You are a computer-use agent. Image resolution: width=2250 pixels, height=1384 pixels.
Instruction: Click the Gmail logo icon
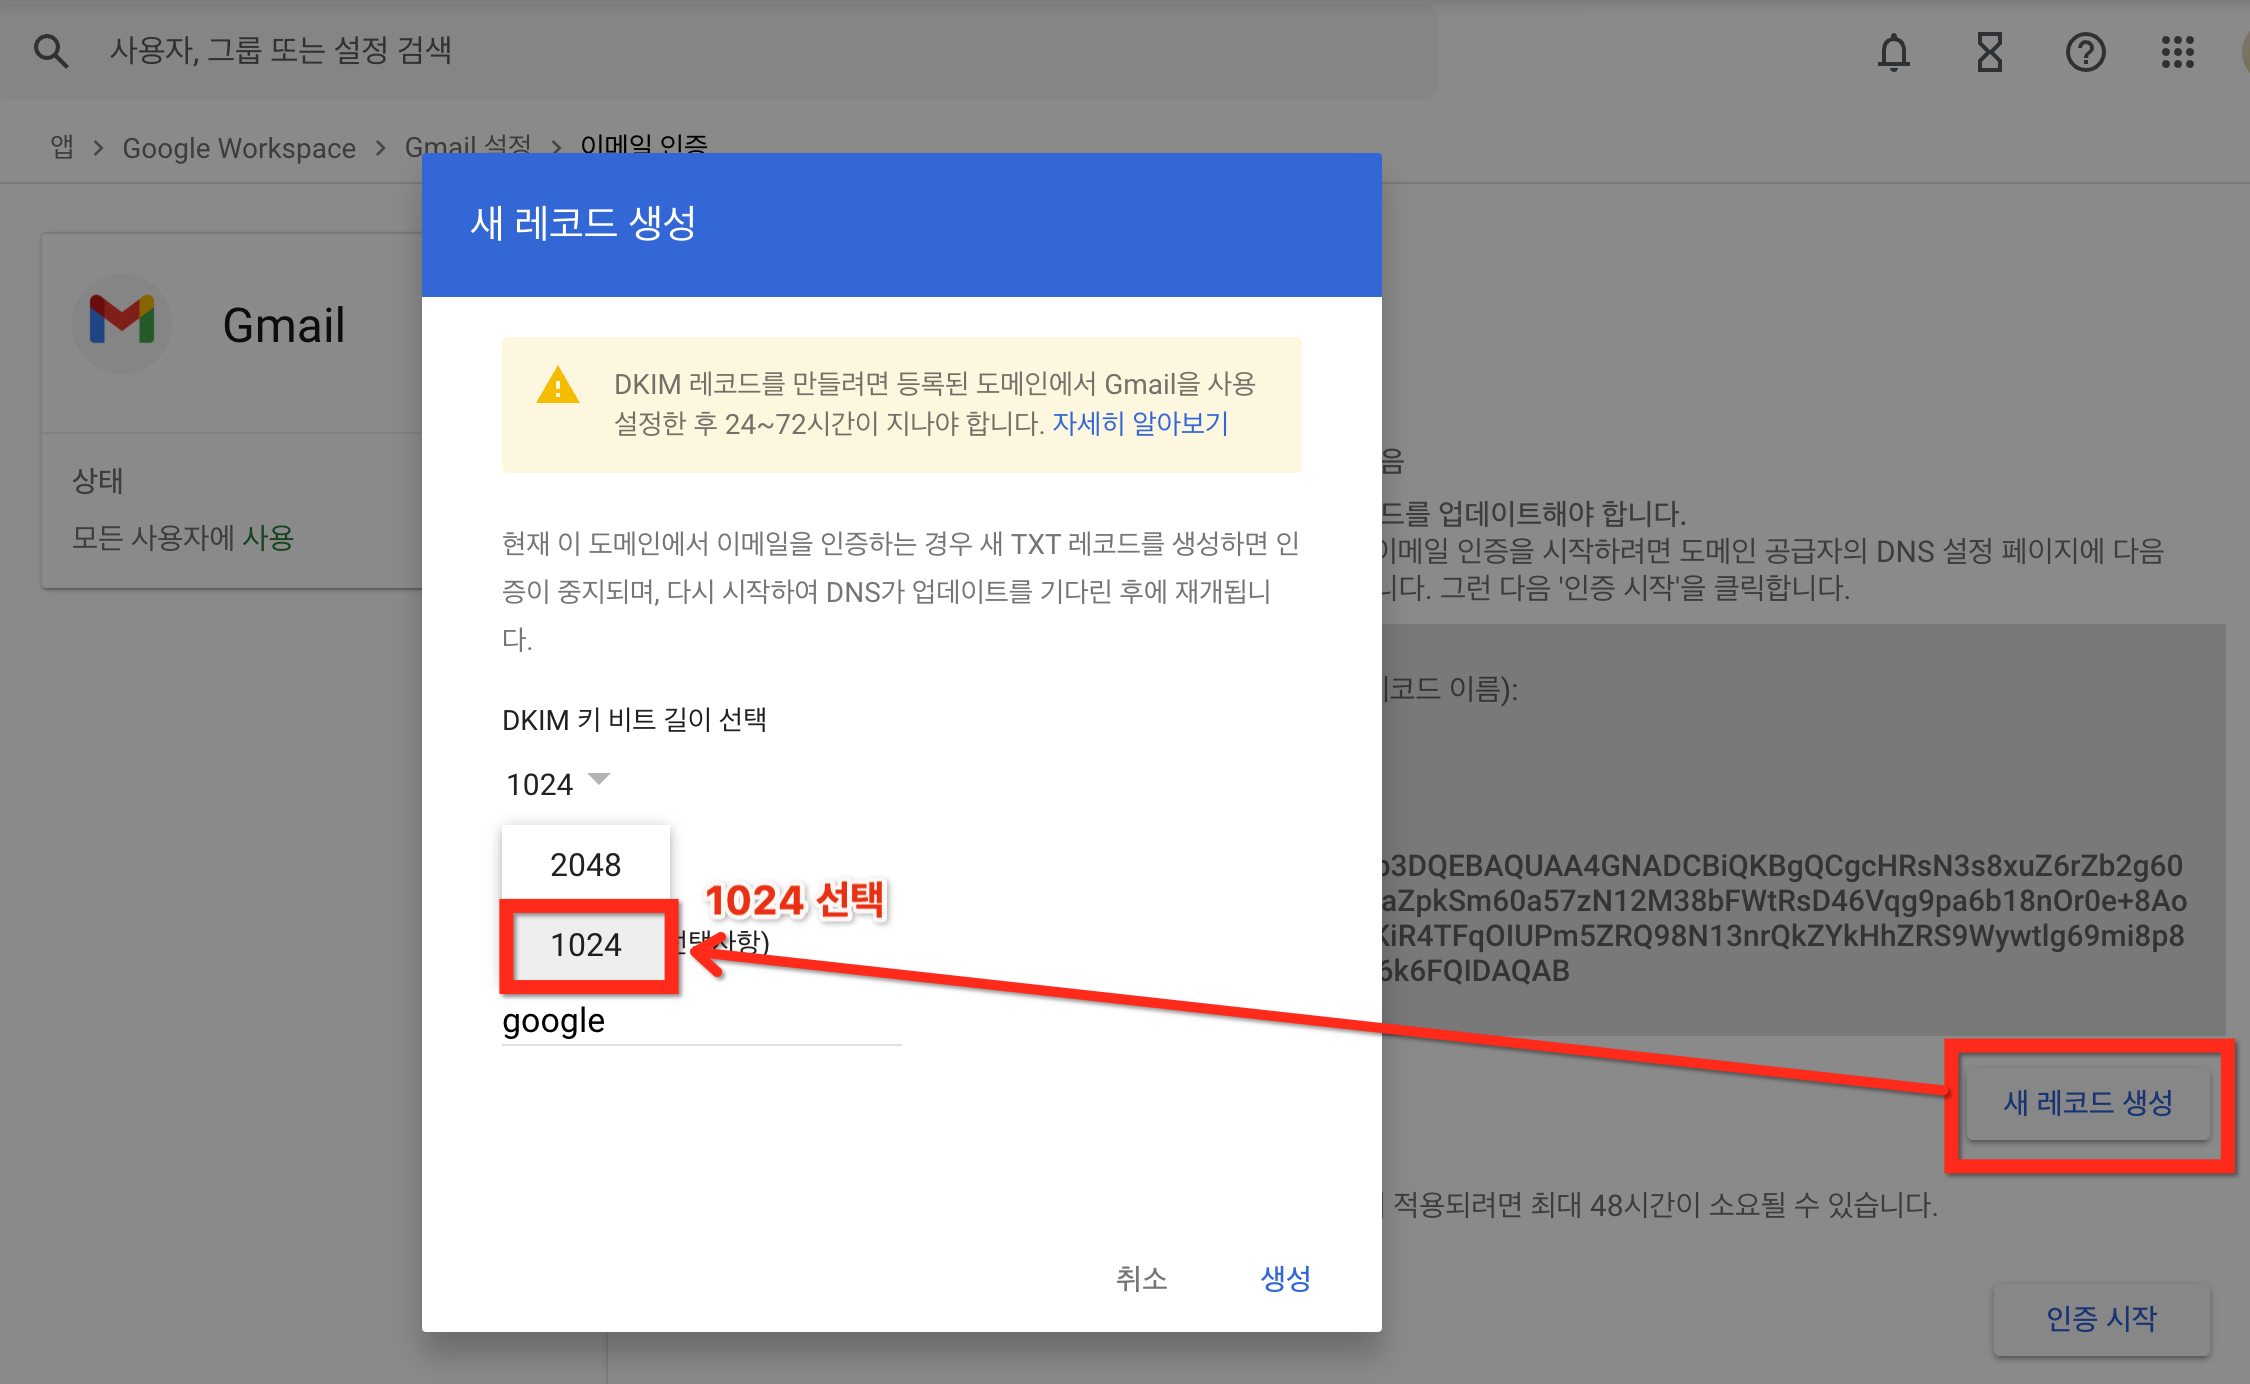[x=122, y=322]
